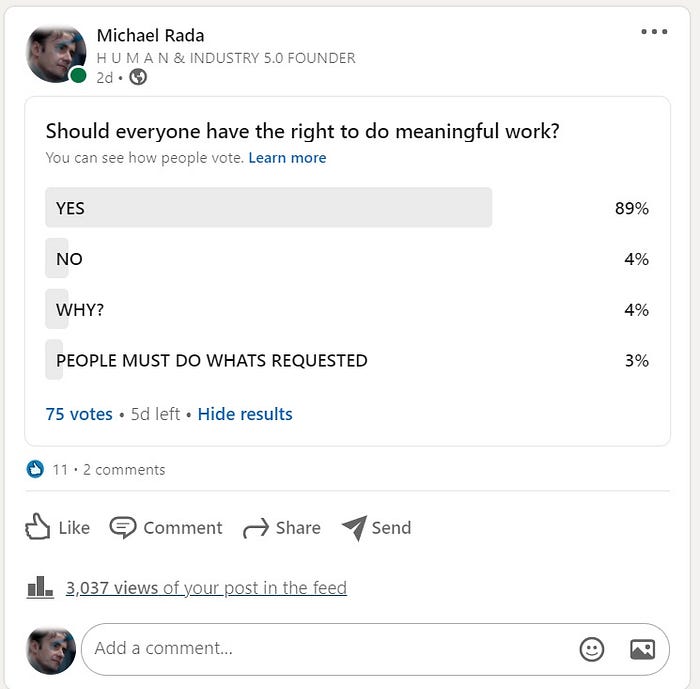Select PEOPLE MUST DO WHATS REQUESTED option
This screenshot has height=689, width=700.
pos(347,360)
